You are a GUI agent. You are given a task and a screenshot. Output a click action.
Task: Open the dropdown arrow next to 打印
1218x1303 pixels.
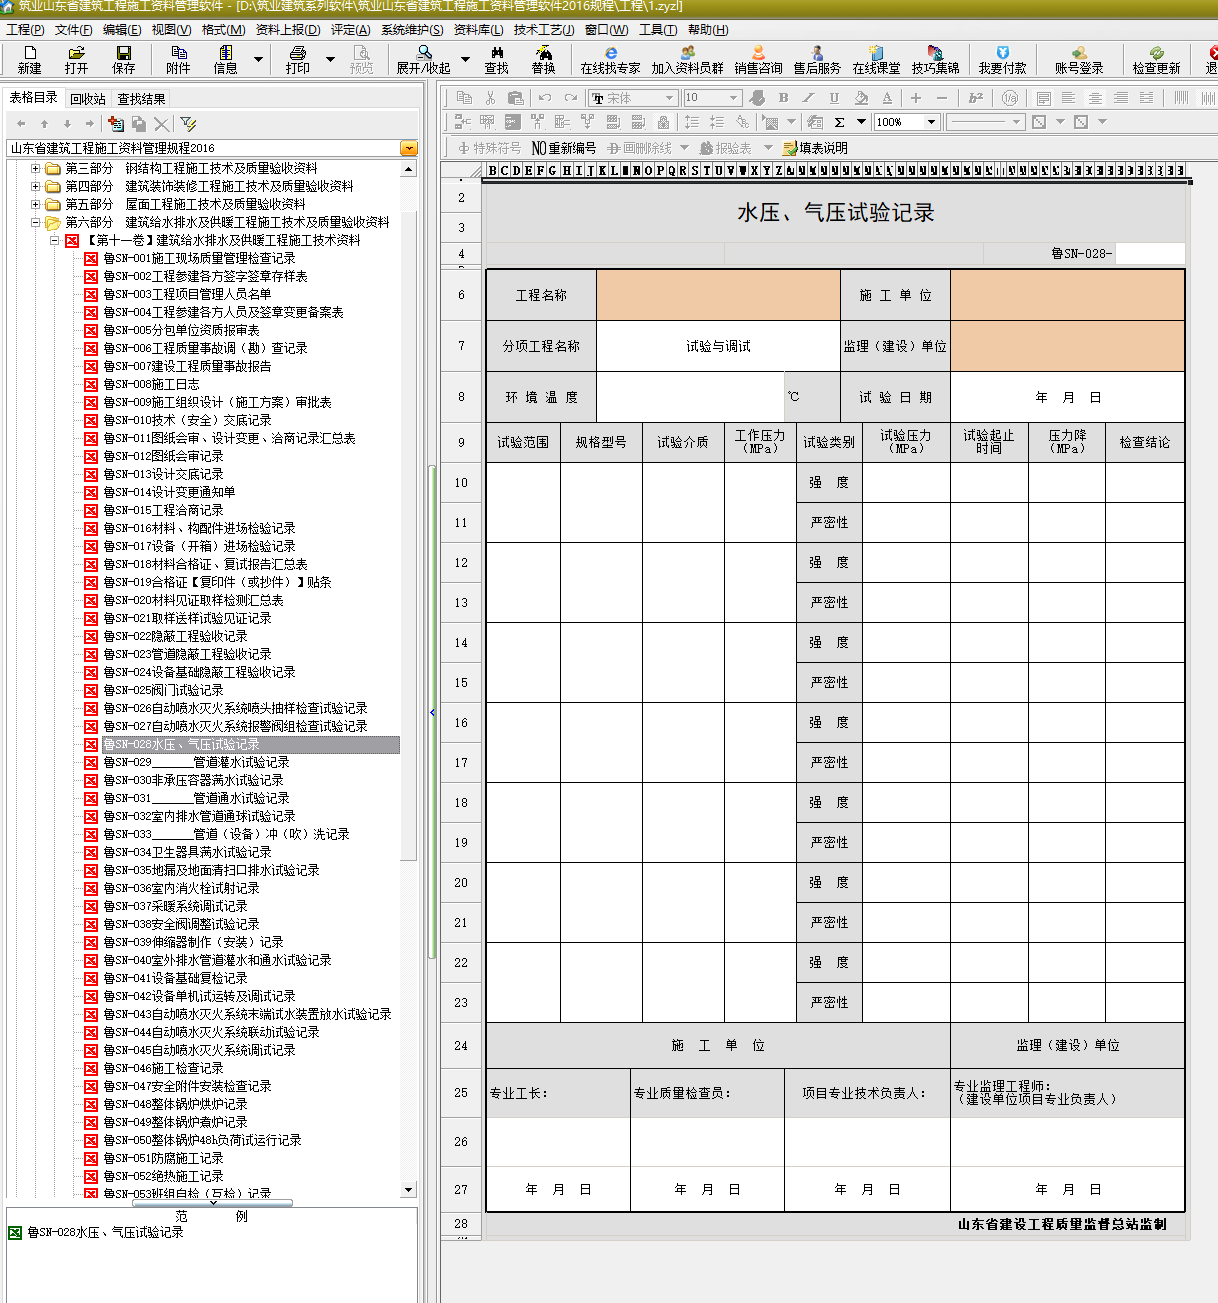[x=330, y=59]
